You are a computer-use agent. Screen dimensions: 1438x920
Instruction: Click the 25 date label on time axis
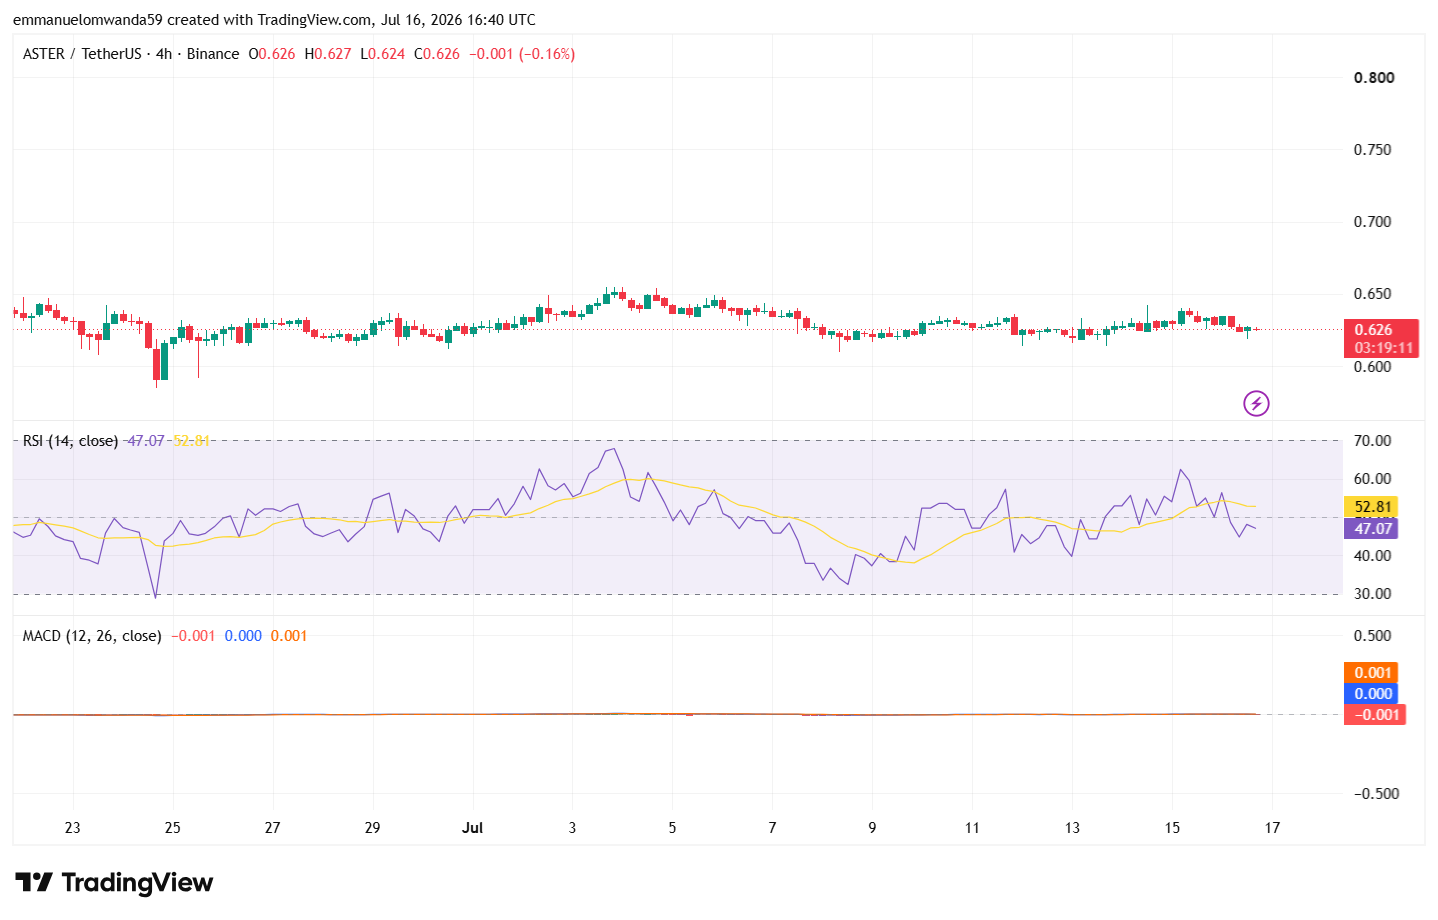click(173, 828)
